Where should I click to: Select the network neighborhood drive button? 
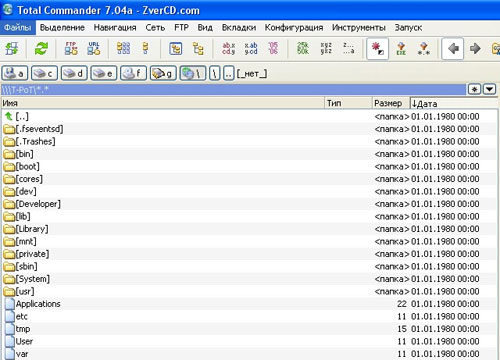tap(193, 73)
